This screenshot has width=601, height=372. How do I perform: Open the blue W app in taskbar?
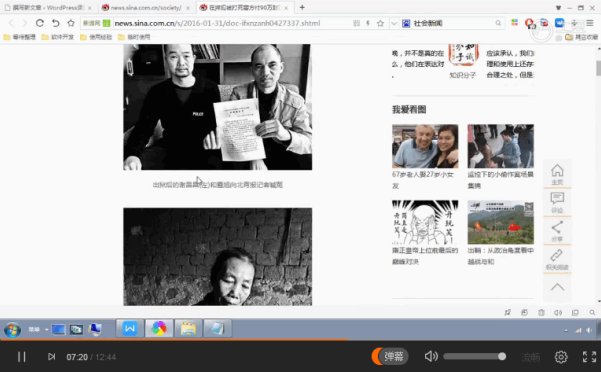point(130,329)
